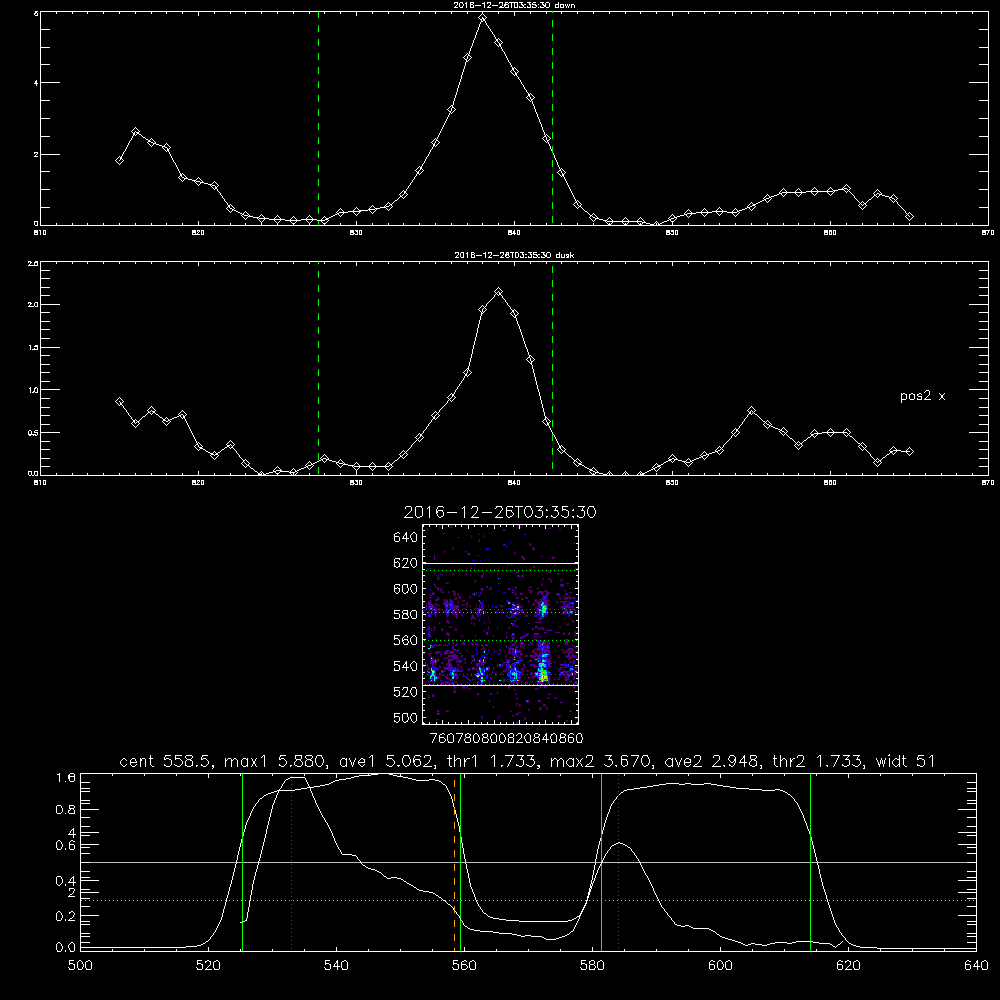
Task: Click the leftmost diamond marker in dusk plot
Action: click(x=119, y=402)
